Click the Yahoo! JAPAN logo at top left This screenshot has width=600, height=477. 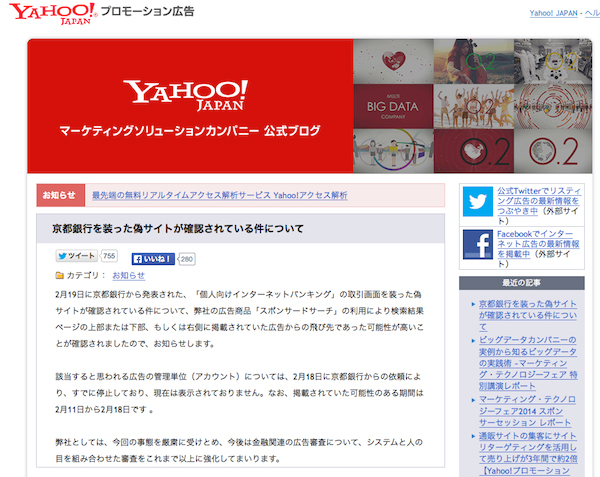[x=48, y=15]
